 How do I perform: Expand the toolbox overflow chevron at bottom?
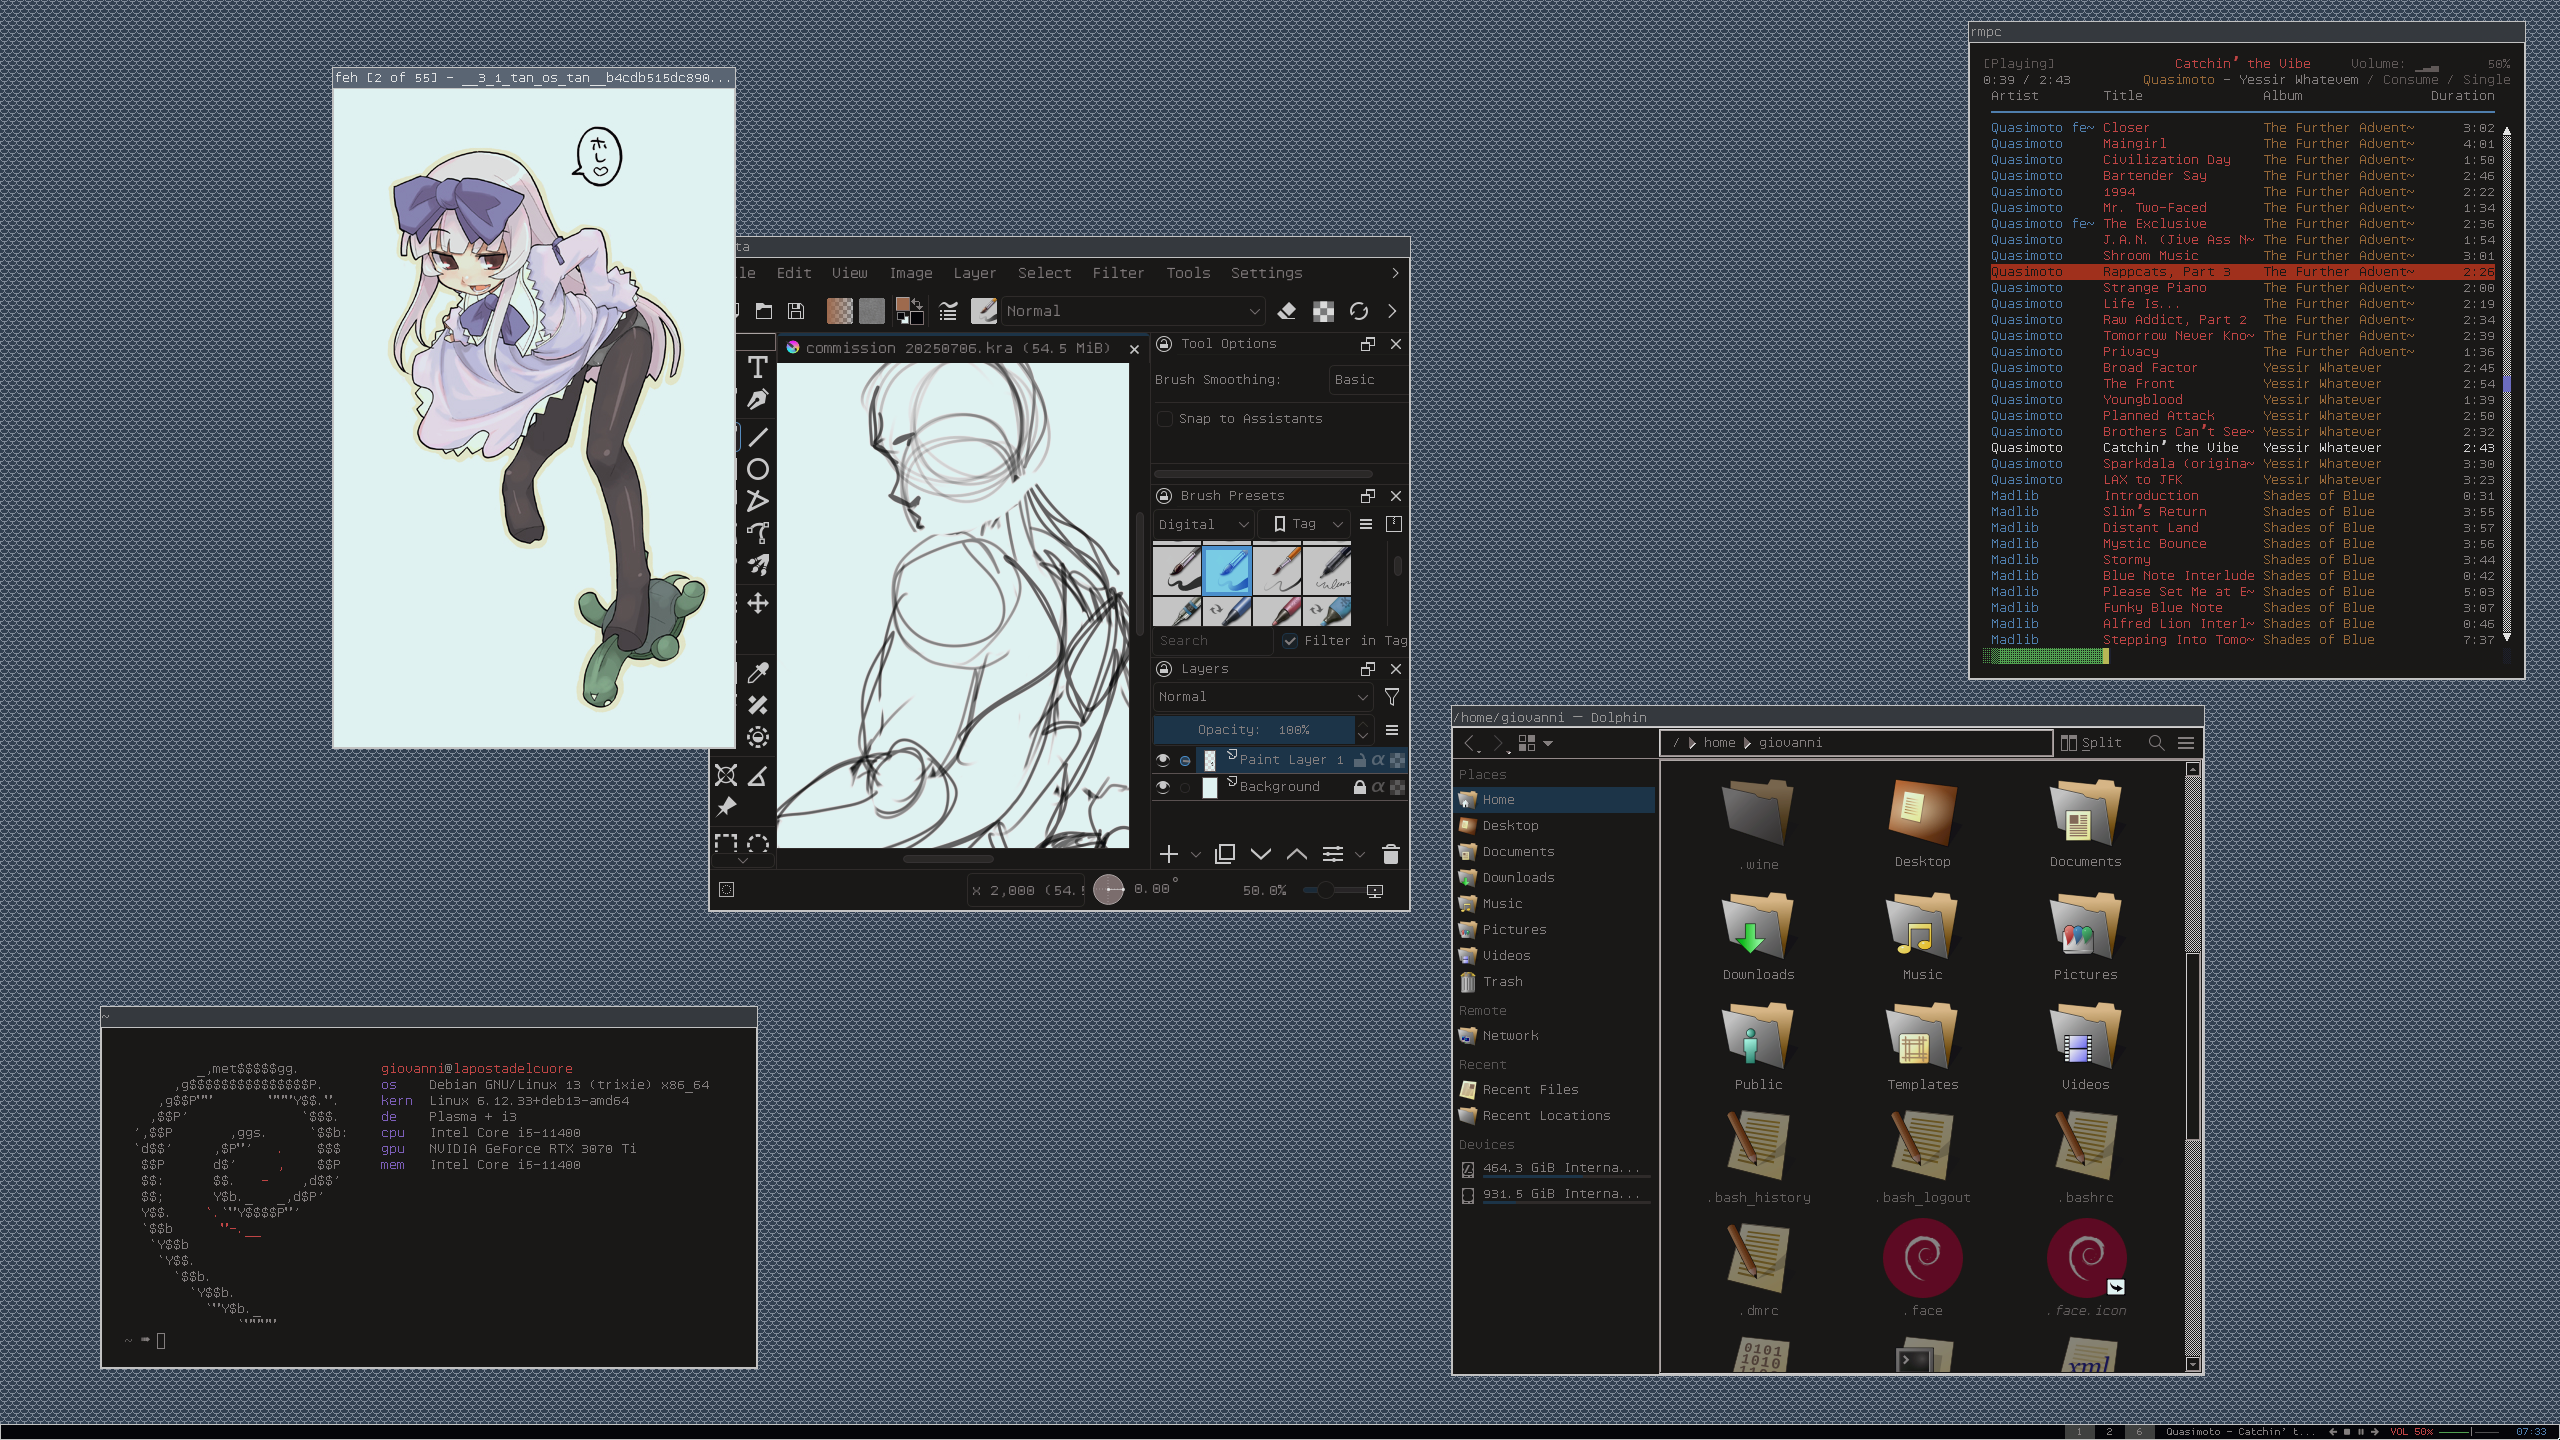point(742,860)
